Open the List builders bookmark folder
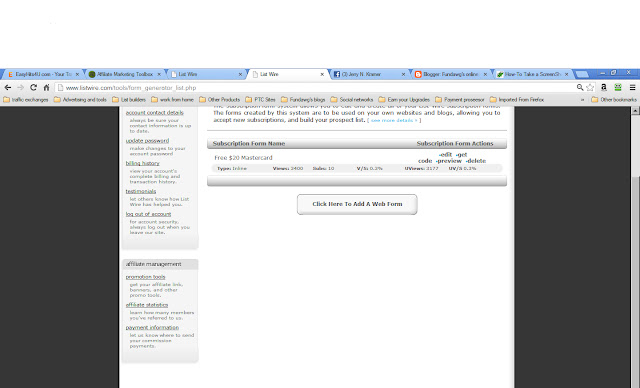The height and width of the screenshot is (388, 640). point(129,100)
